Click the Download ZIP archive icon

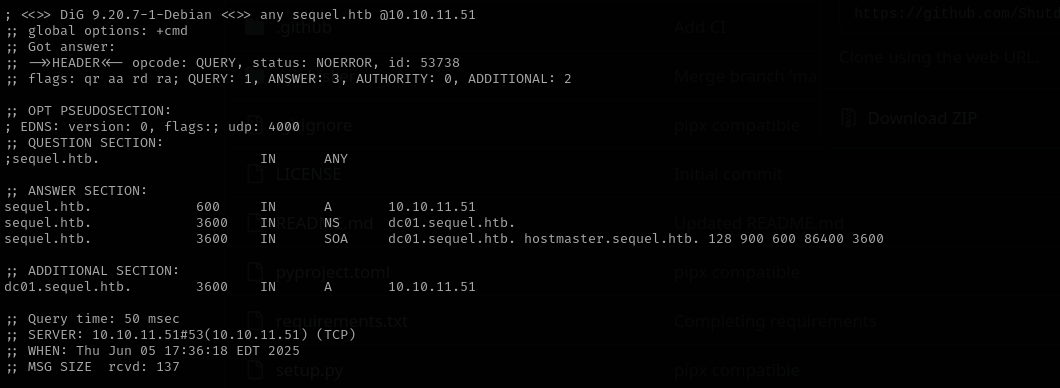(848, 118)
